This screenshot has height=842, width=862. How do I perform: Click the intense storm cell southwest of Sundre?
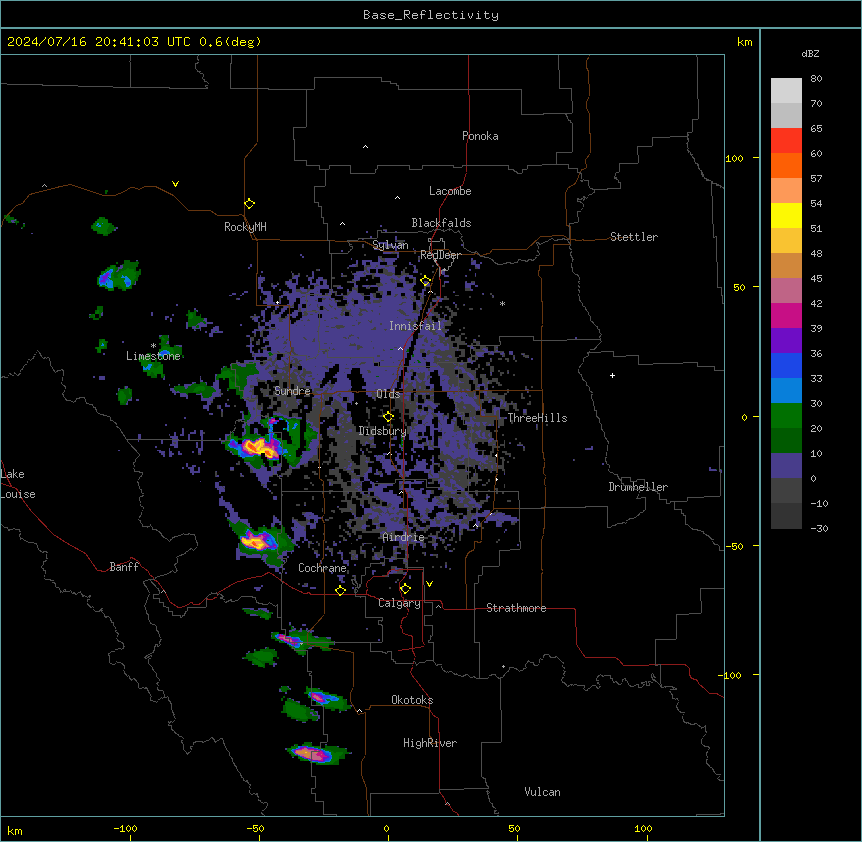(x=260, y=447)
